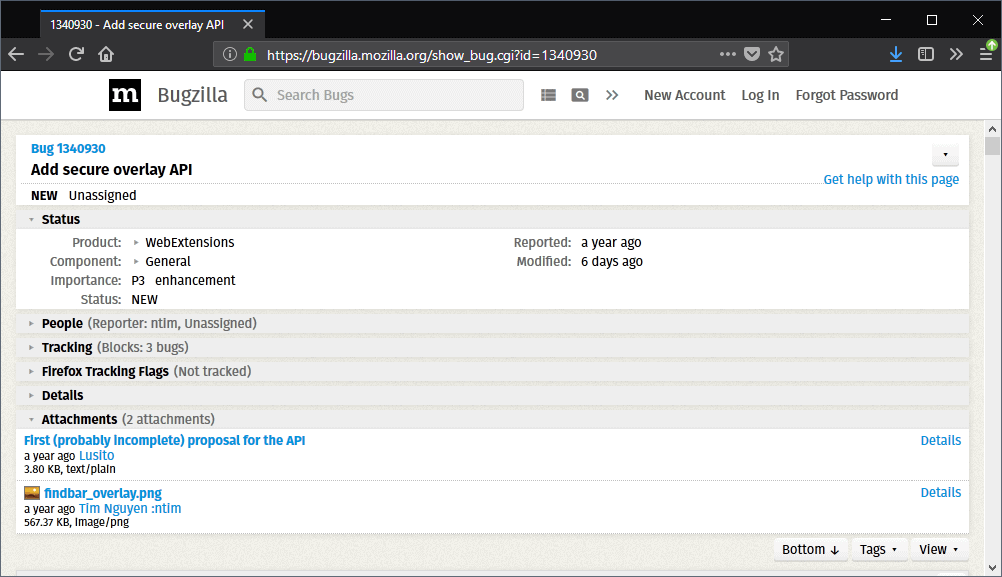Click the Home icon in toolbar
Screen dimensions: 1002x577
(x=106, y=54)
